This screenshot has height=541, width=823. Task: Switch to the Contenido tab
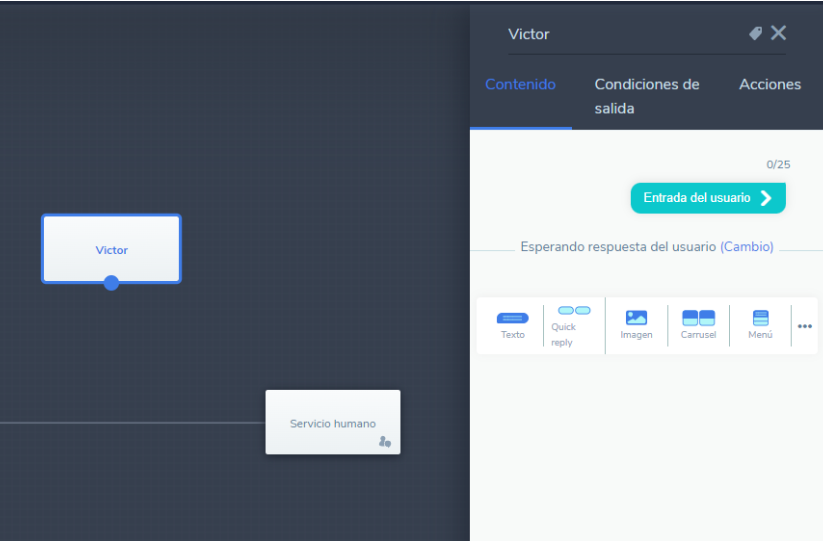520,85
